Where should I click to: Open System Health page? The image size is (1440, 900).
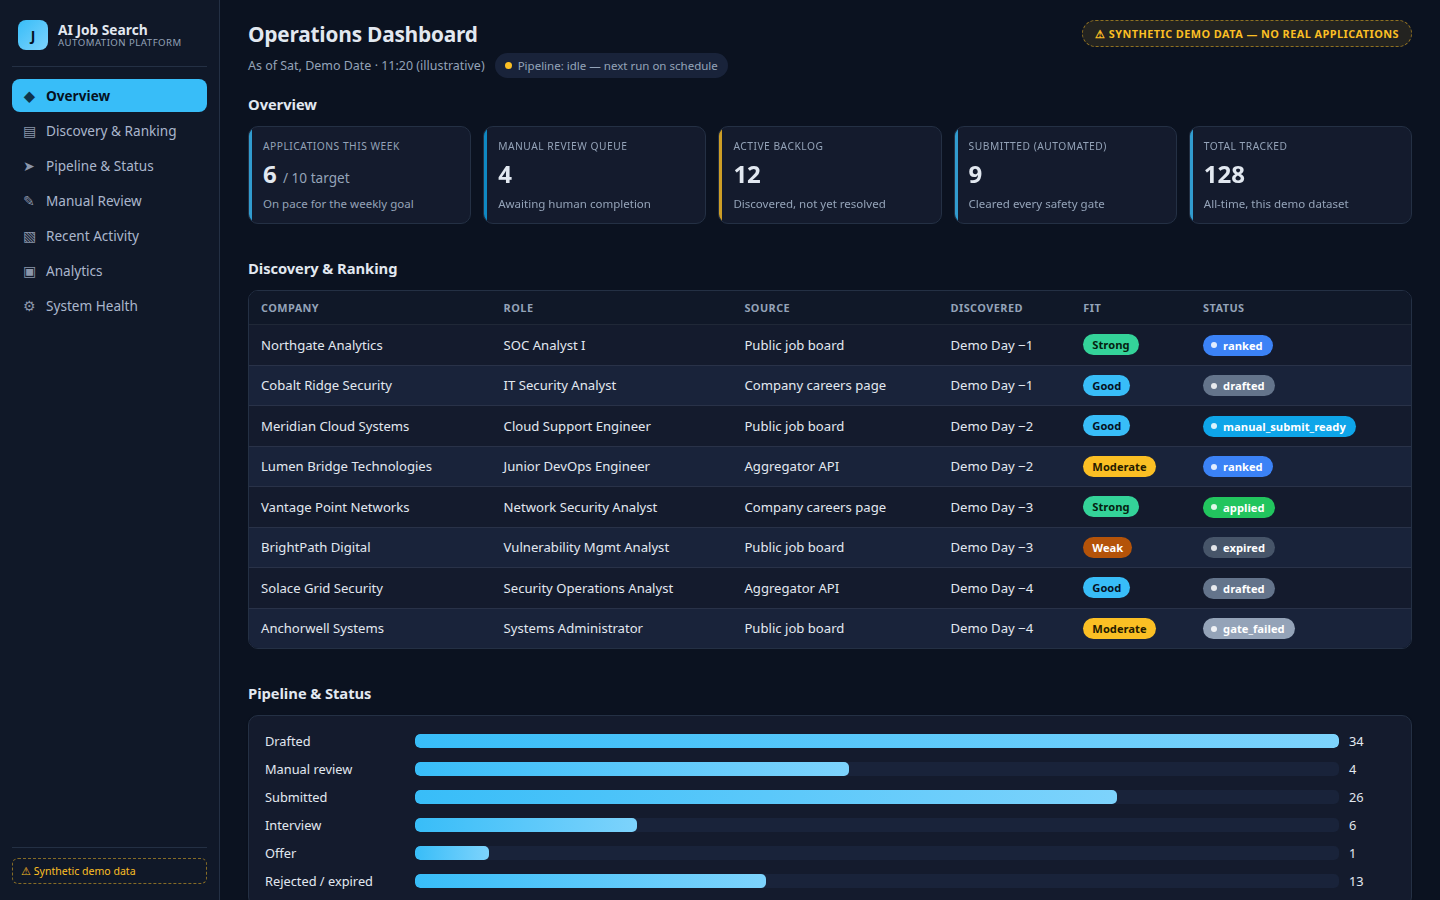click(109, 306)
